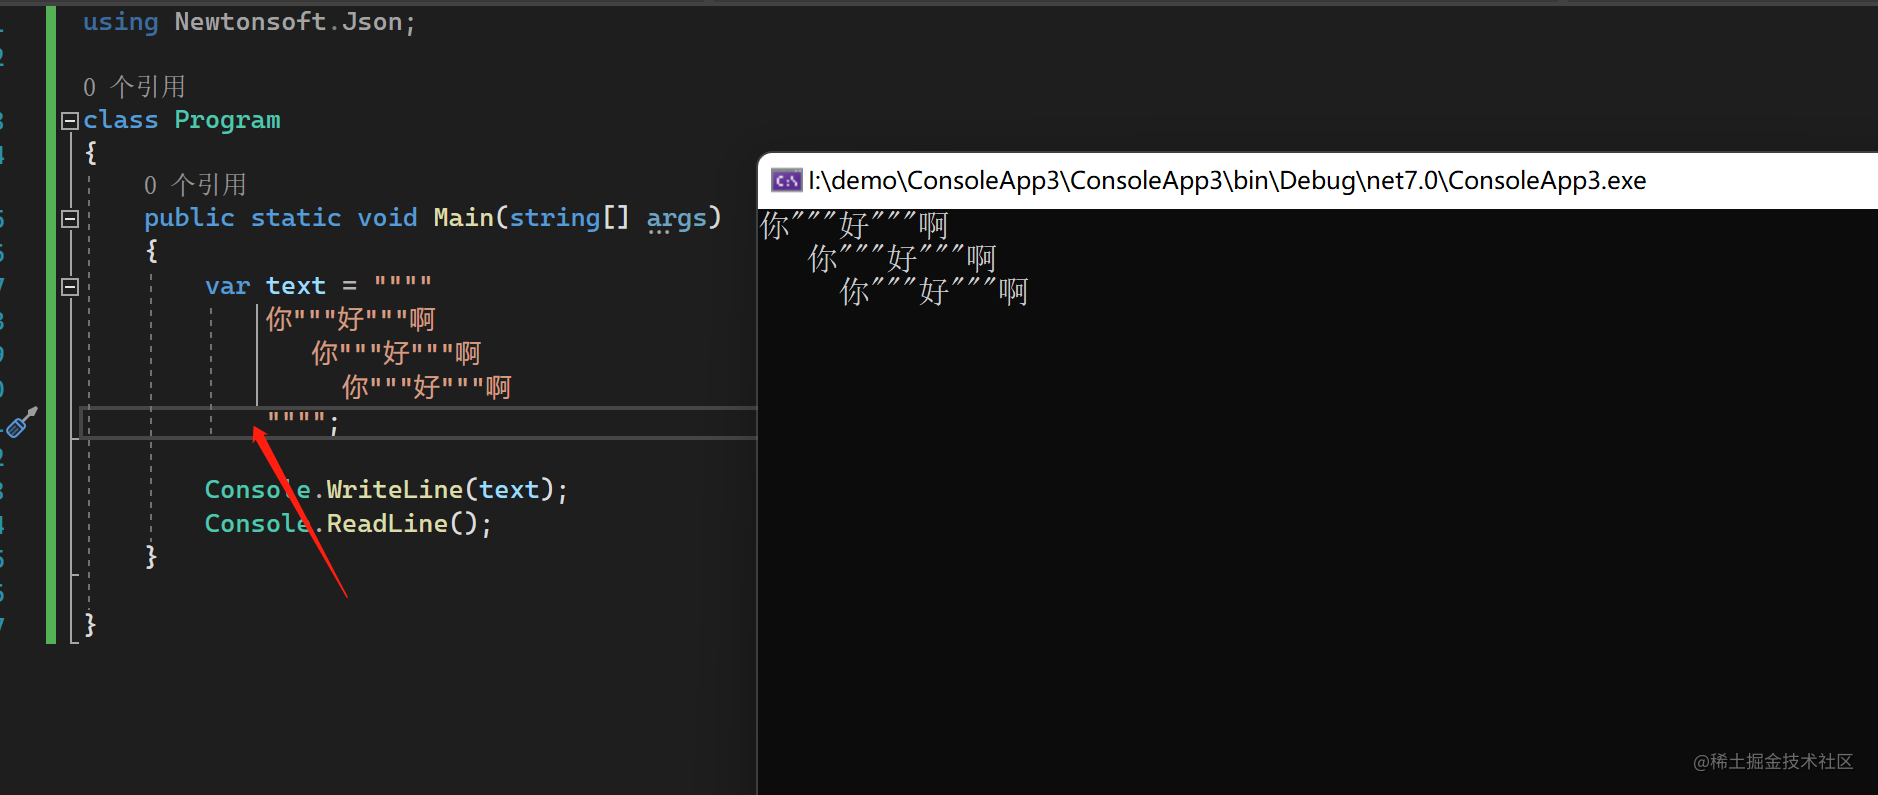Click the Main method name

pos(463,218)
